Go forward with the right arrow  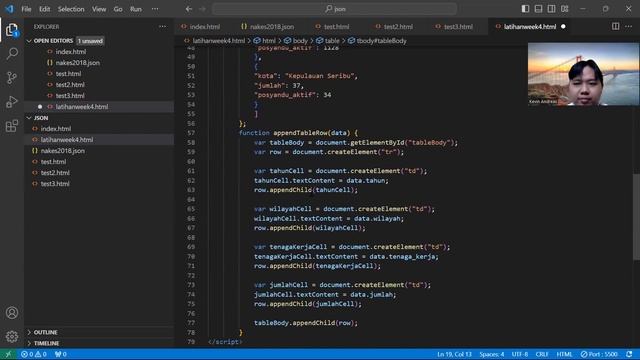202,9
